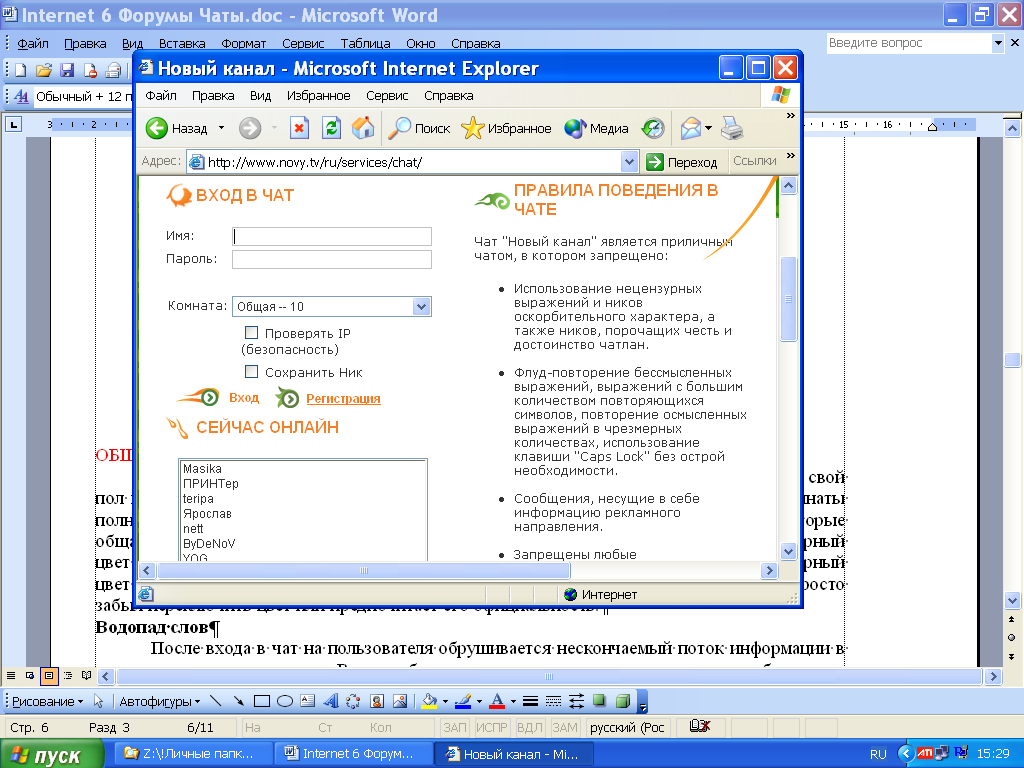Open the Fill Color dropdown arrow
Image resolution: width=1024 pixels, height=768 pixels.
445,701
